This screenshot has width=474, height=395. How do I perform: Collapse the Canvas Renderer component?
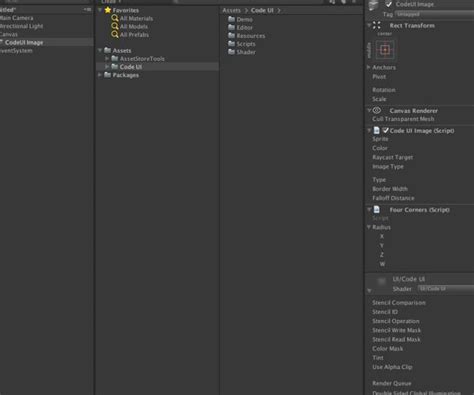coord(369,110)
